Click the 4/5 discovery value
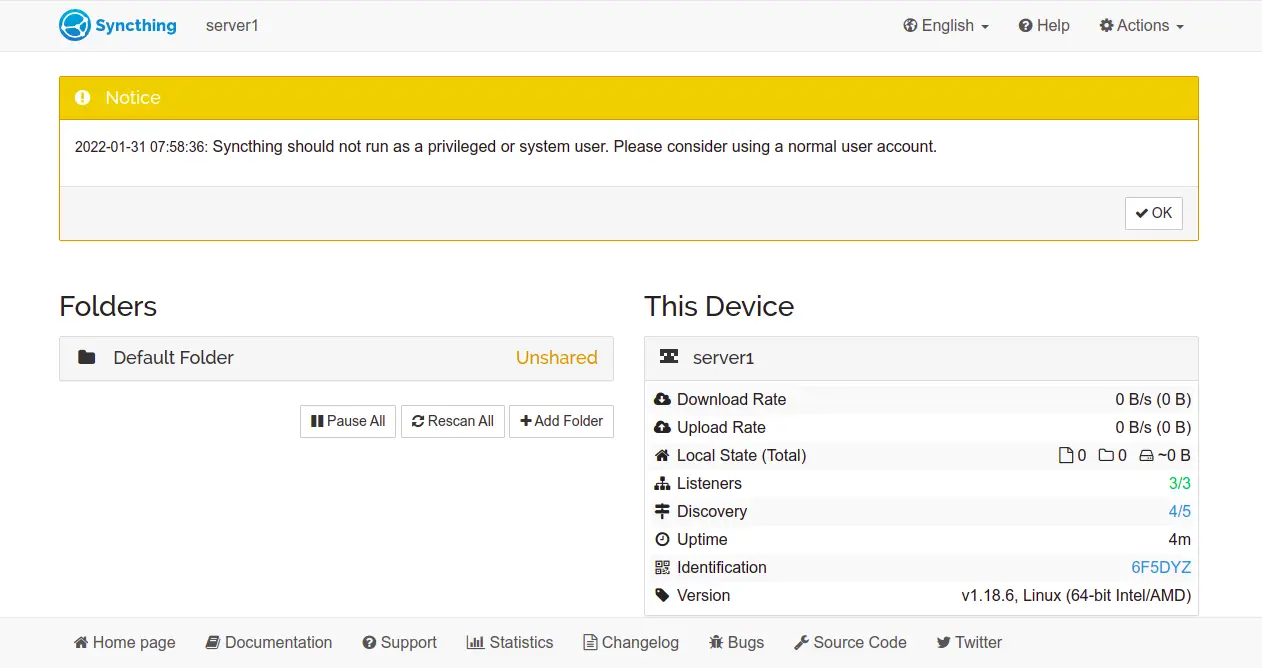Screen dimensions: 1262x668 click(x=1180, y=511)
